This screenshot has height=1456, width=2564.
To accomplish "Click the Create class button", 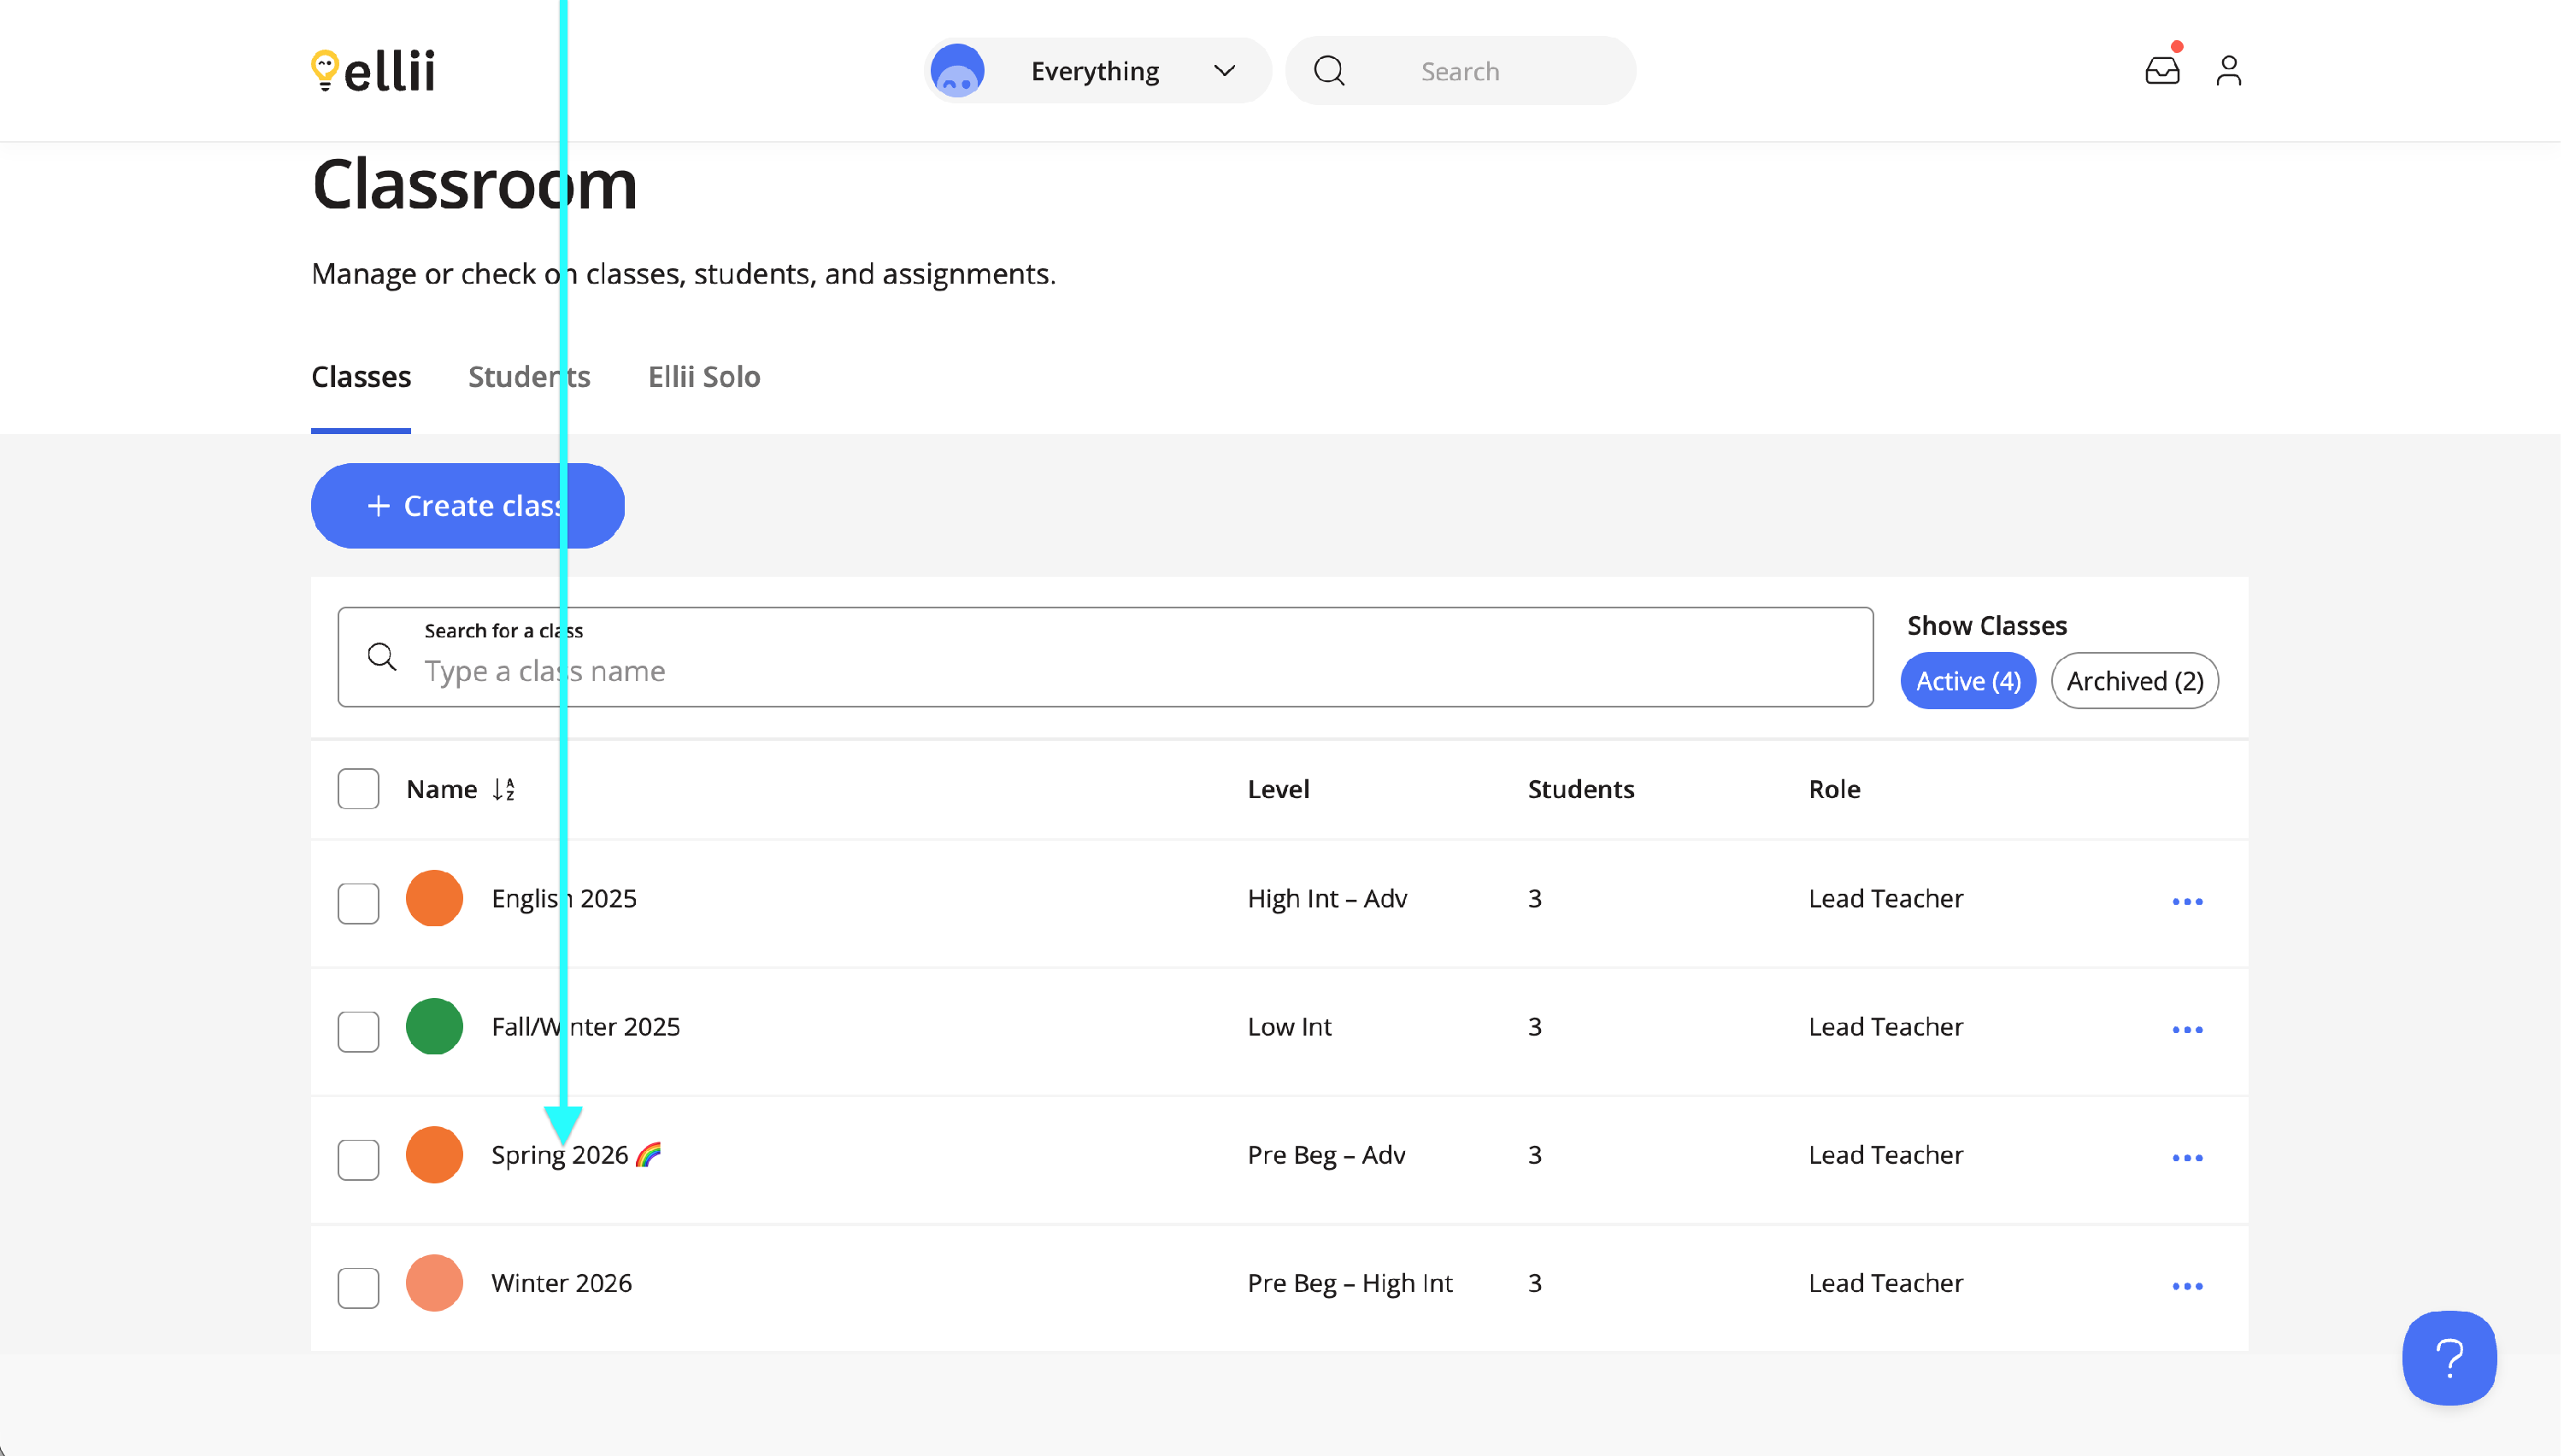I will 468,506.
